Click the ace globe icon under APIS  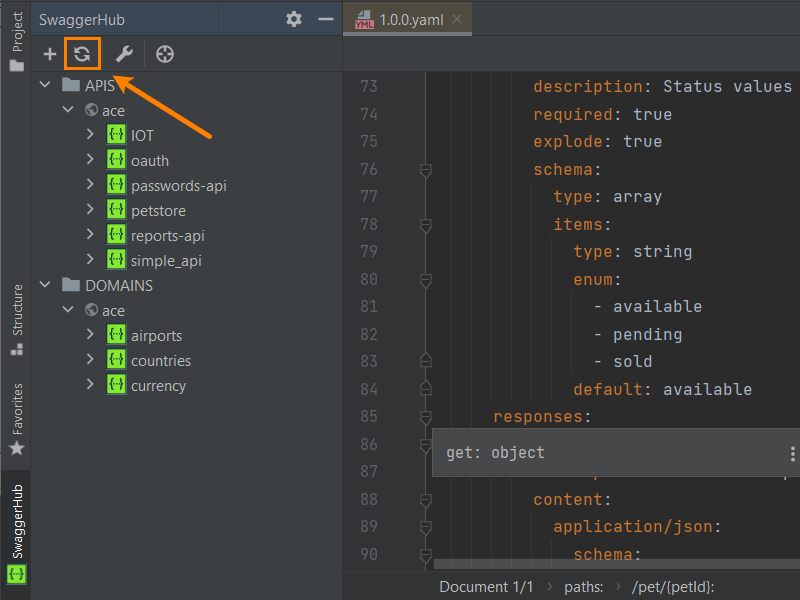click(92, 110)
